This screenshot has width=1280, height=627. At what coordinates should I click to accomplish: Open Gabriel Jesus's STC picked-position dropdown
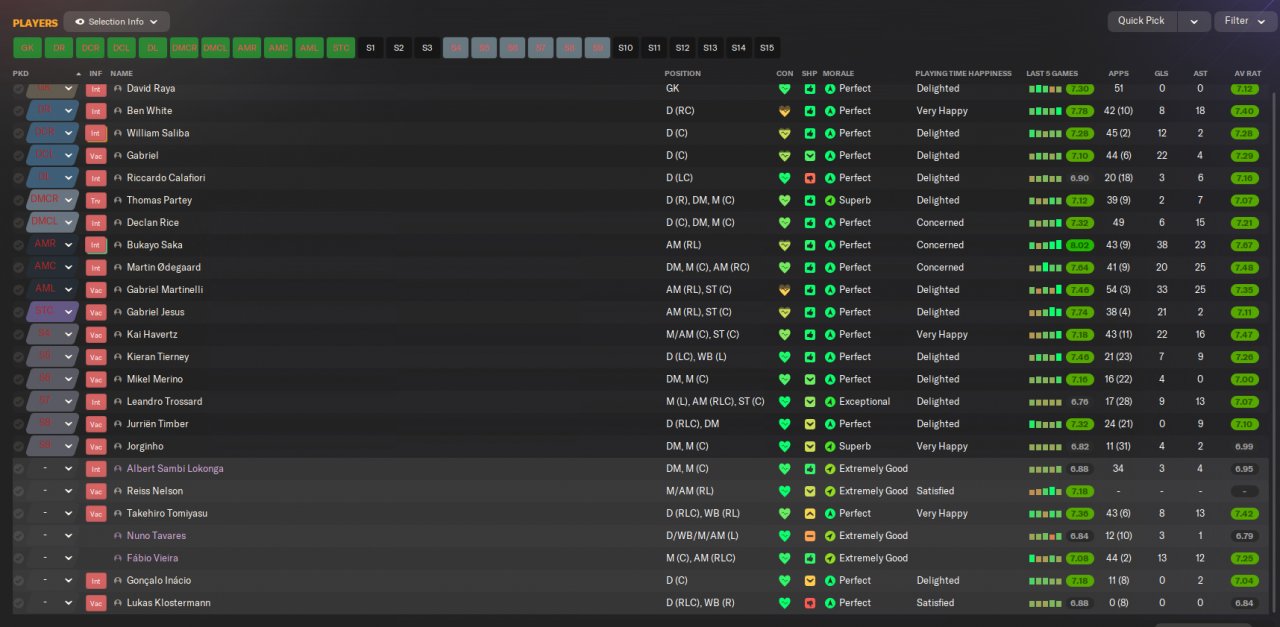(53, 312)
